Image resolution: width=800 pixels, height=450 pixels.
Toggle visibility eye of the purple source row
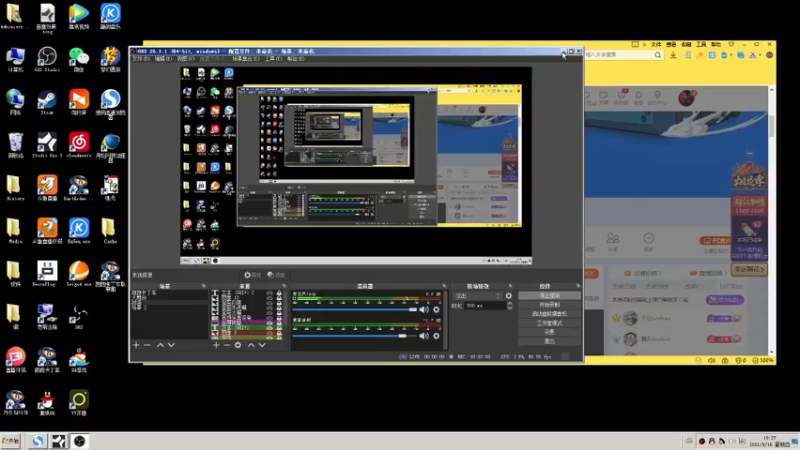coord(269,322)
